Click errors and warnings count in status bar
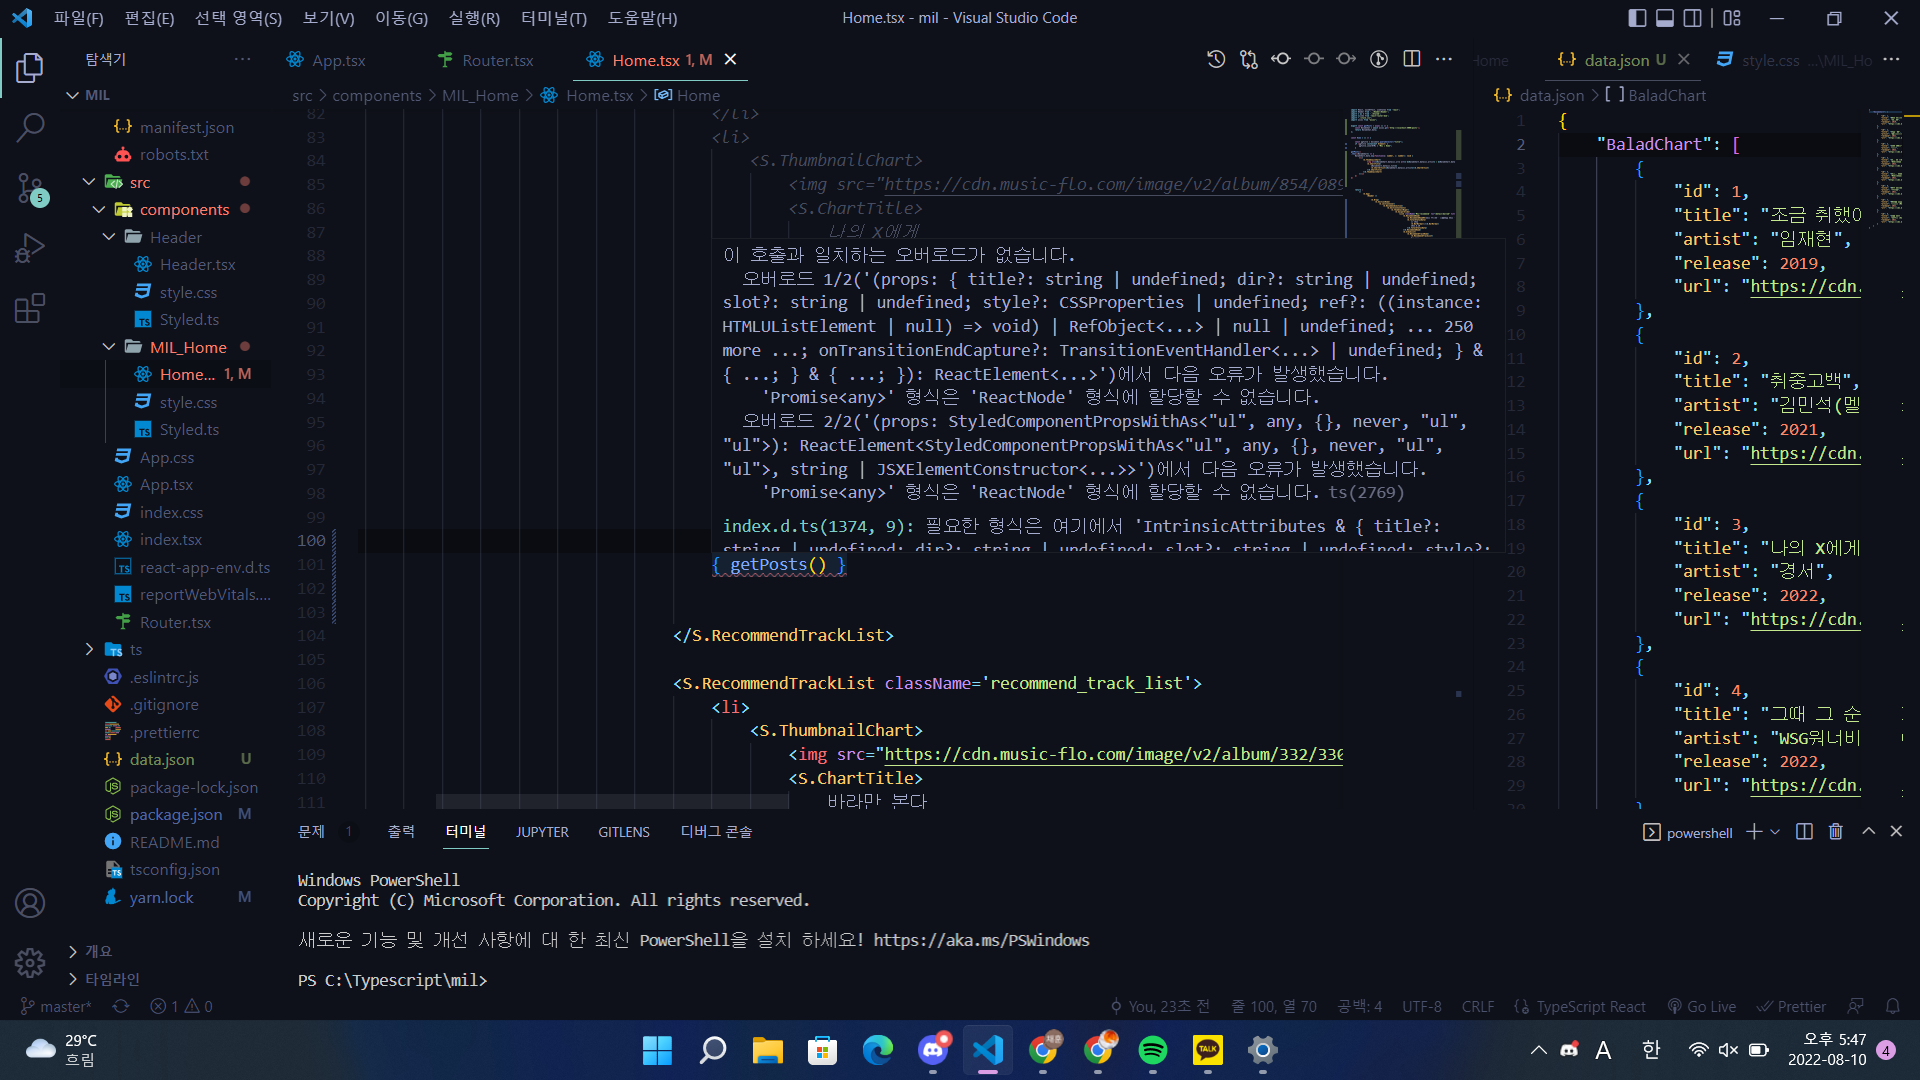The image size is (1920, 1080). click(x=182, y=1006)
